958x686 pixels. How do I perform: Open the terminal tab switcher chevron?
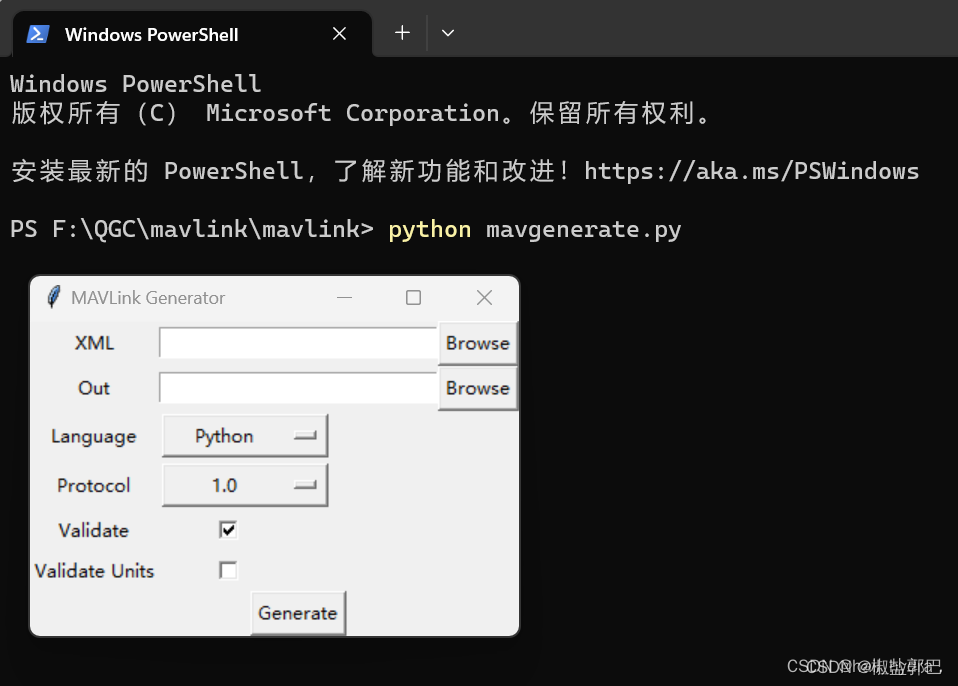coord(447,32)
